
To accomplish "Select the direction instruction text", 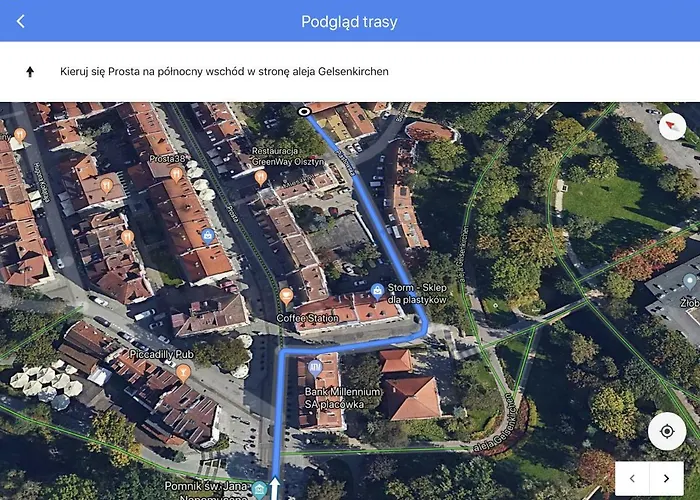I will coord(224,71).
